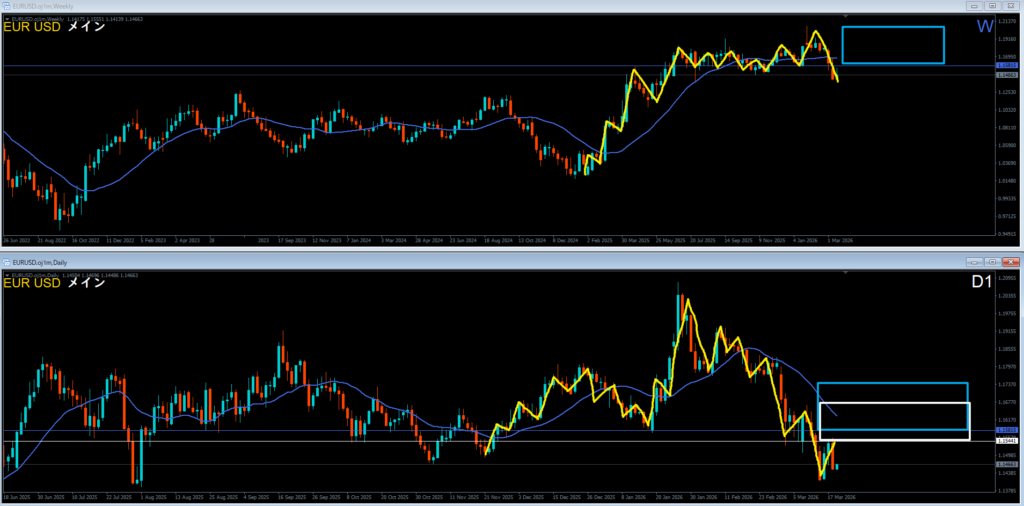
Task: Select the white 1.15441 price tag in Daily chart
Action: pos(1006,441)
